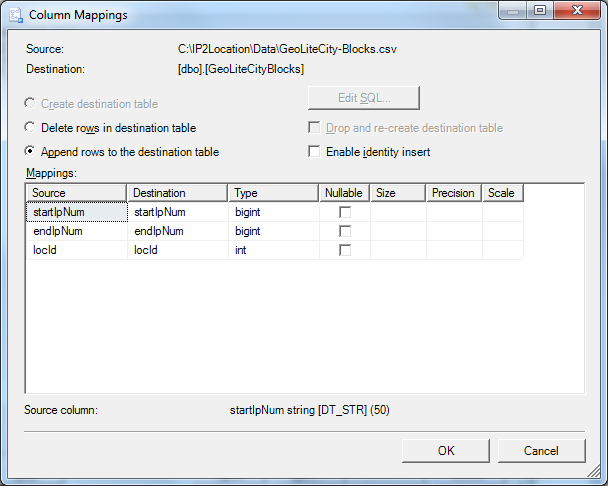608x486 pixels.
Task: Click the bigint type cell of endIpNum
Action: coord(274,231)
